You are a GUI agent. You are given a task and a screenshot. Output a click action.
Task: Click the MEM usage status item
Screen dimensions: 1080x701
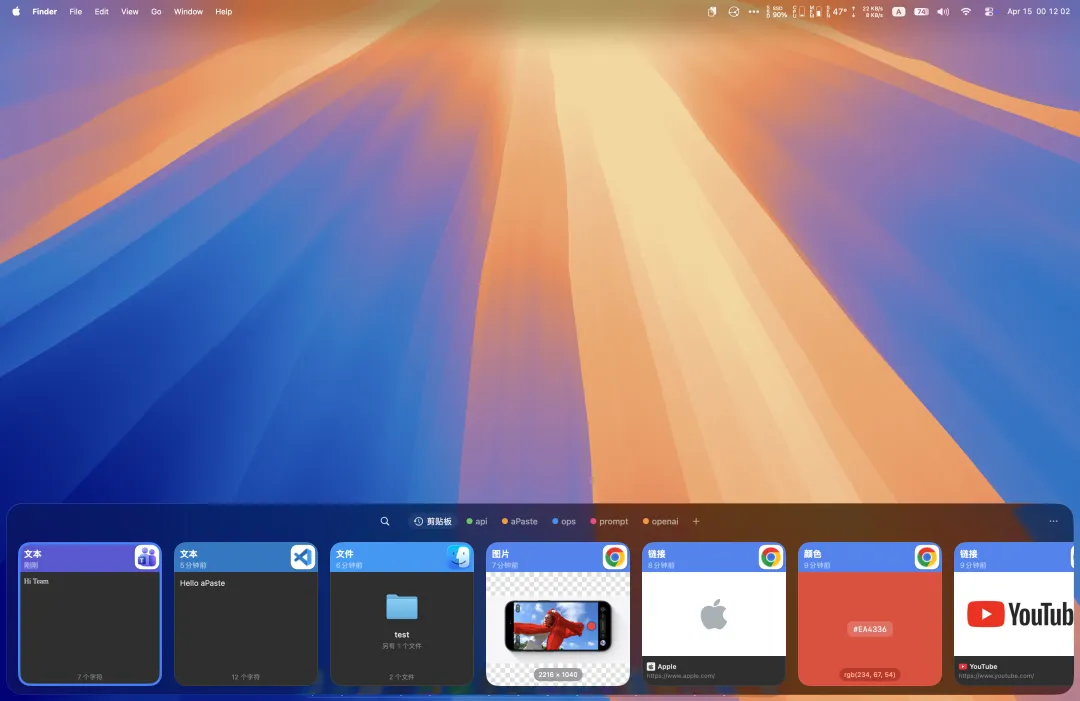tap(816, 12)
